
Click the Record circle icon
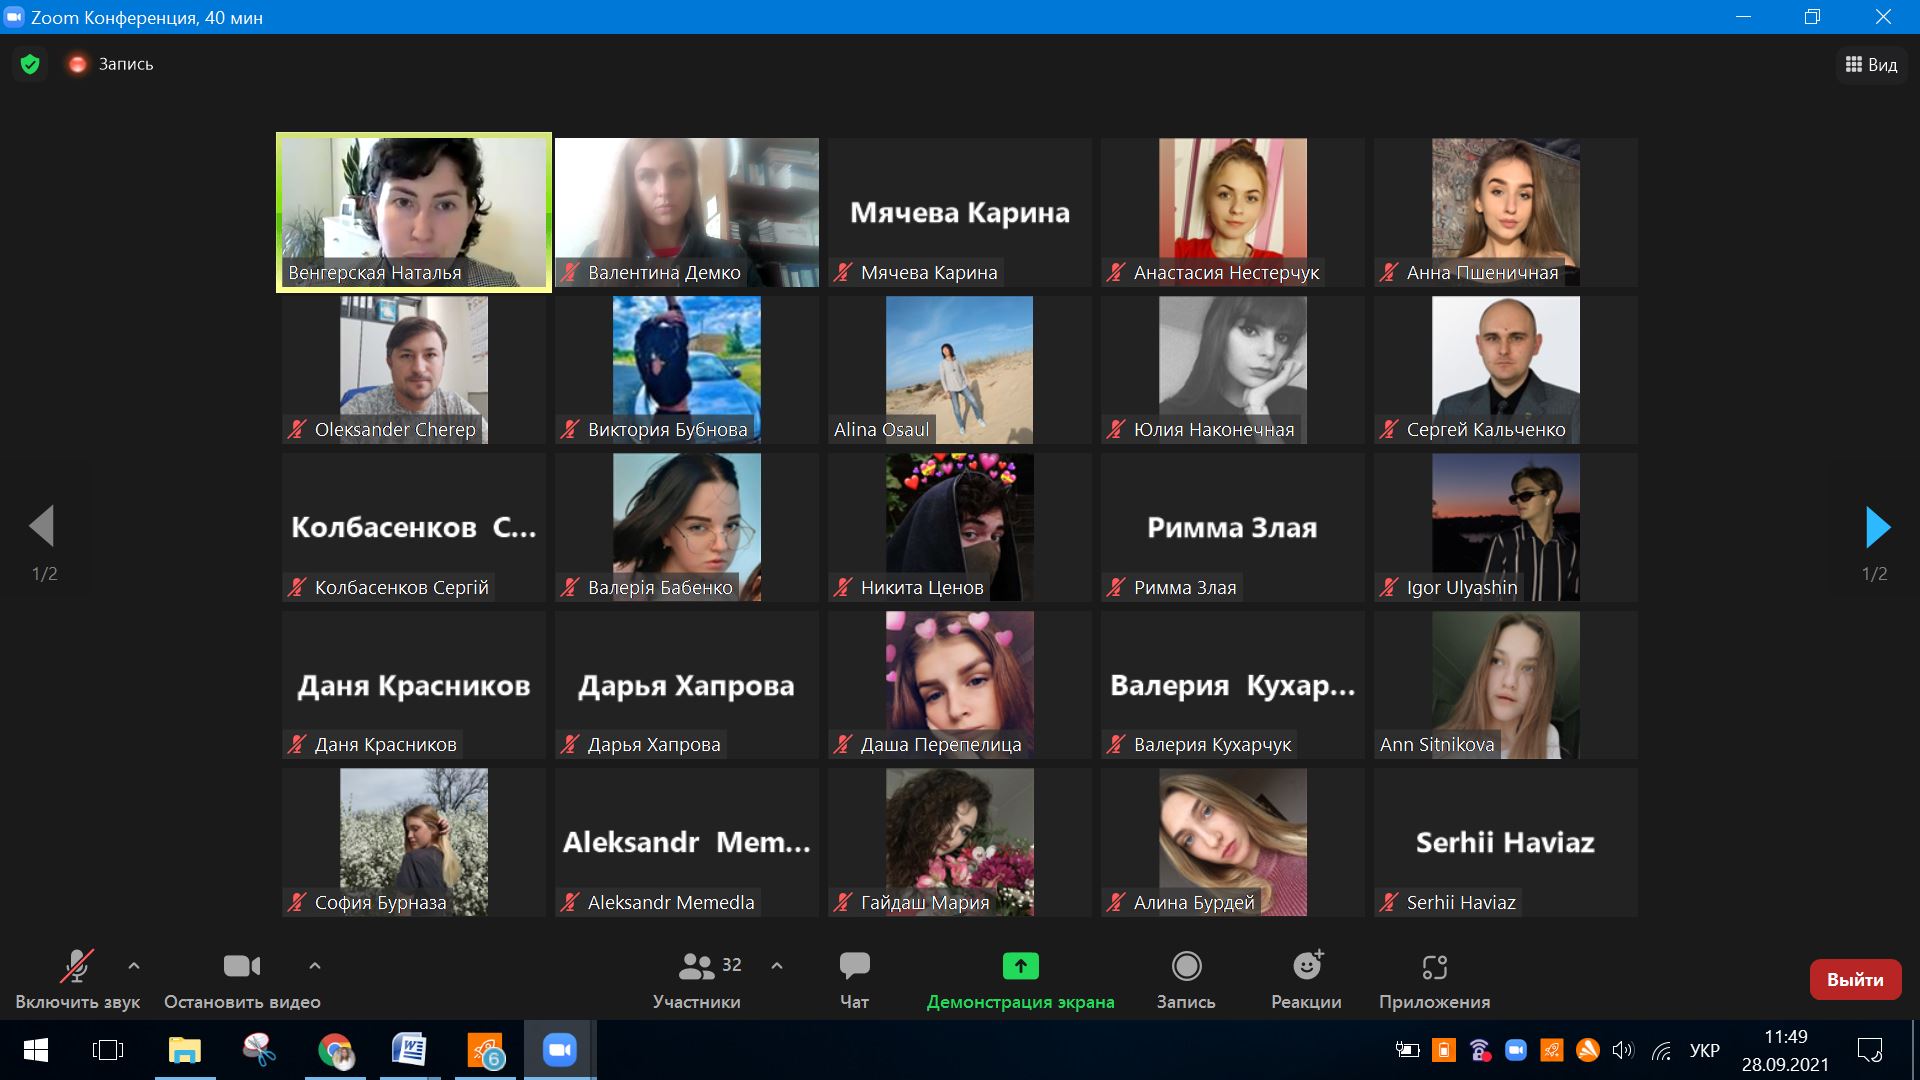[x=1186, y=966]
